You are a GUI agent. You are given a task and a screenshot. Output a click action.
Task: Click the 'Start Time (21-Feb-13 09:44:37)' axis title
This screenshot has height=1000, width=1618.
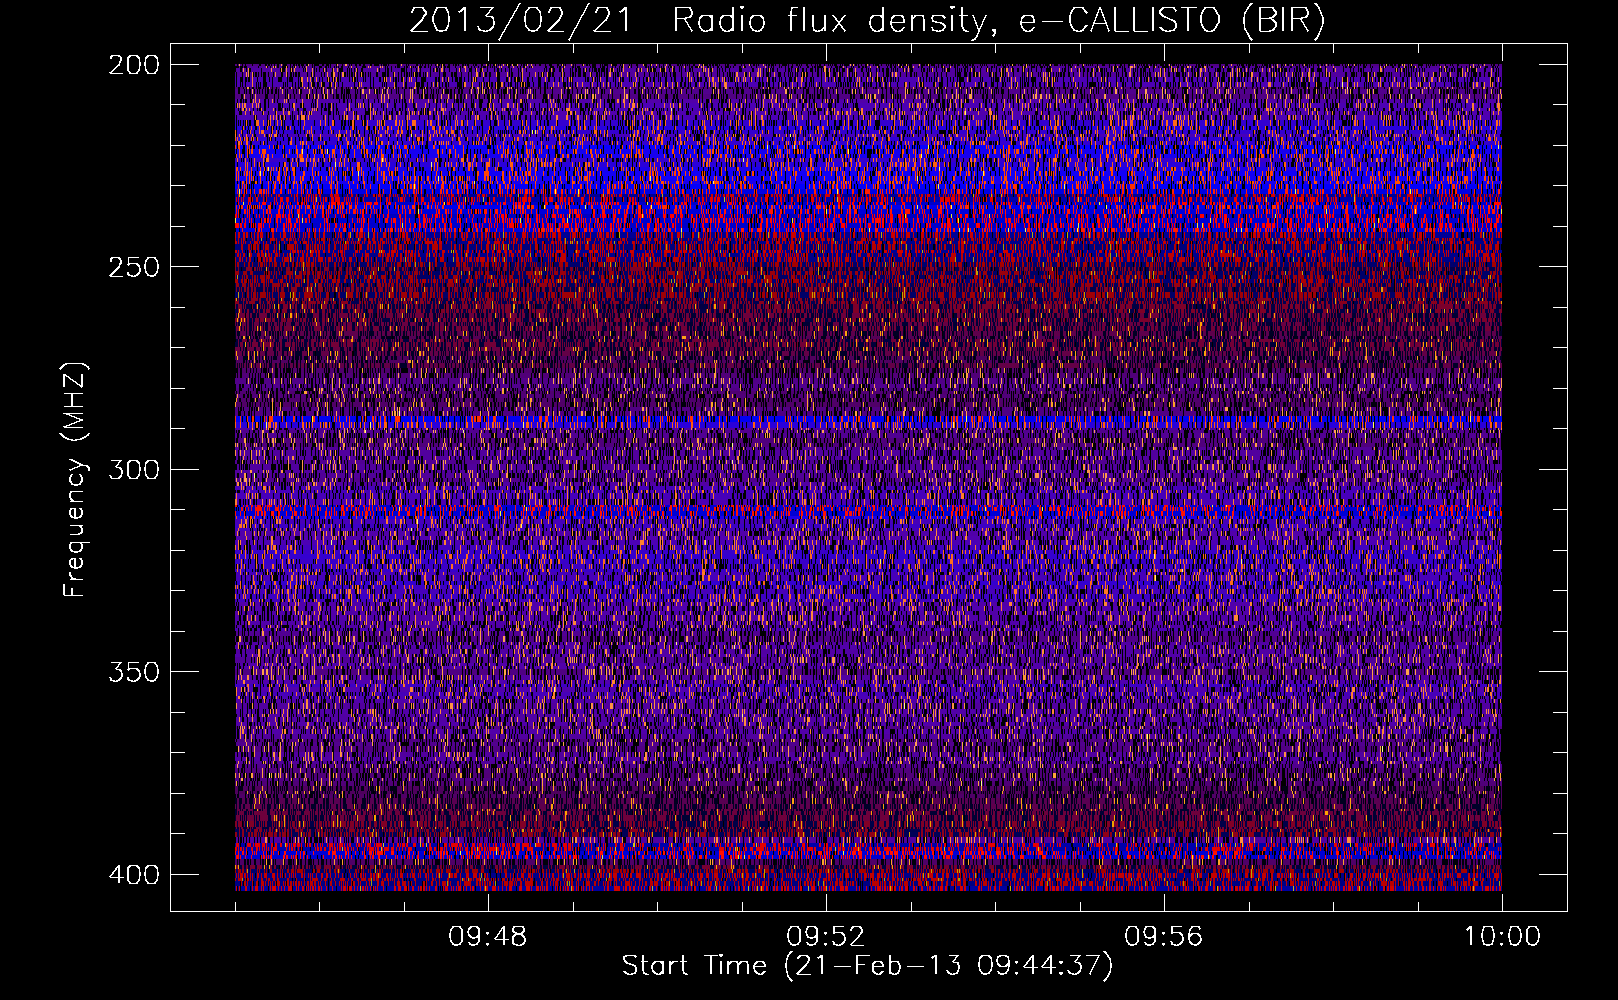point(867,966)
